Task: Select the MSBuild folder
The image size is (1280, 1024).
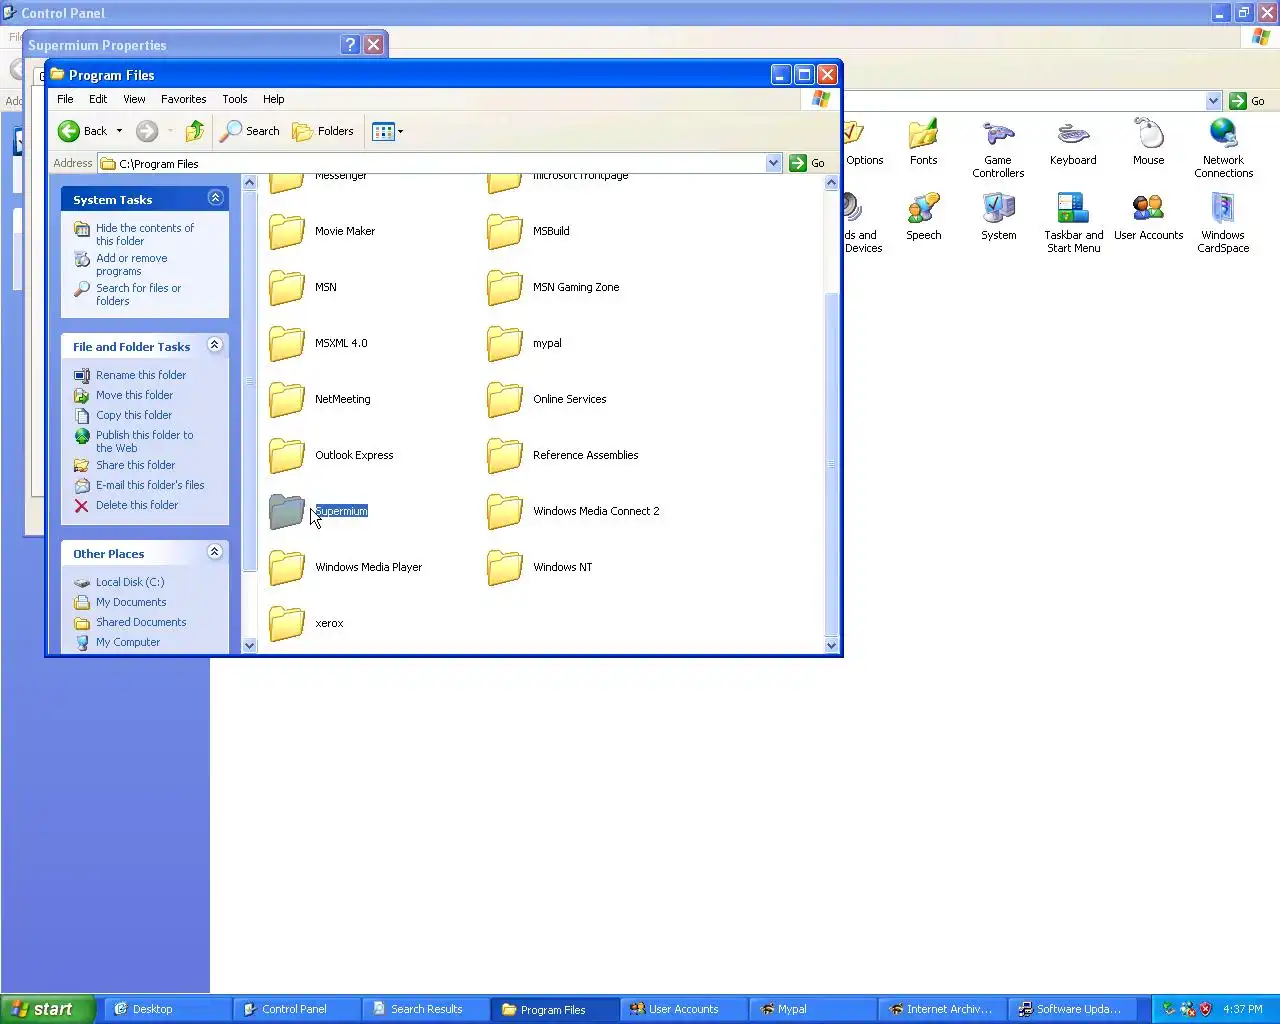Action: coord(528,231)
